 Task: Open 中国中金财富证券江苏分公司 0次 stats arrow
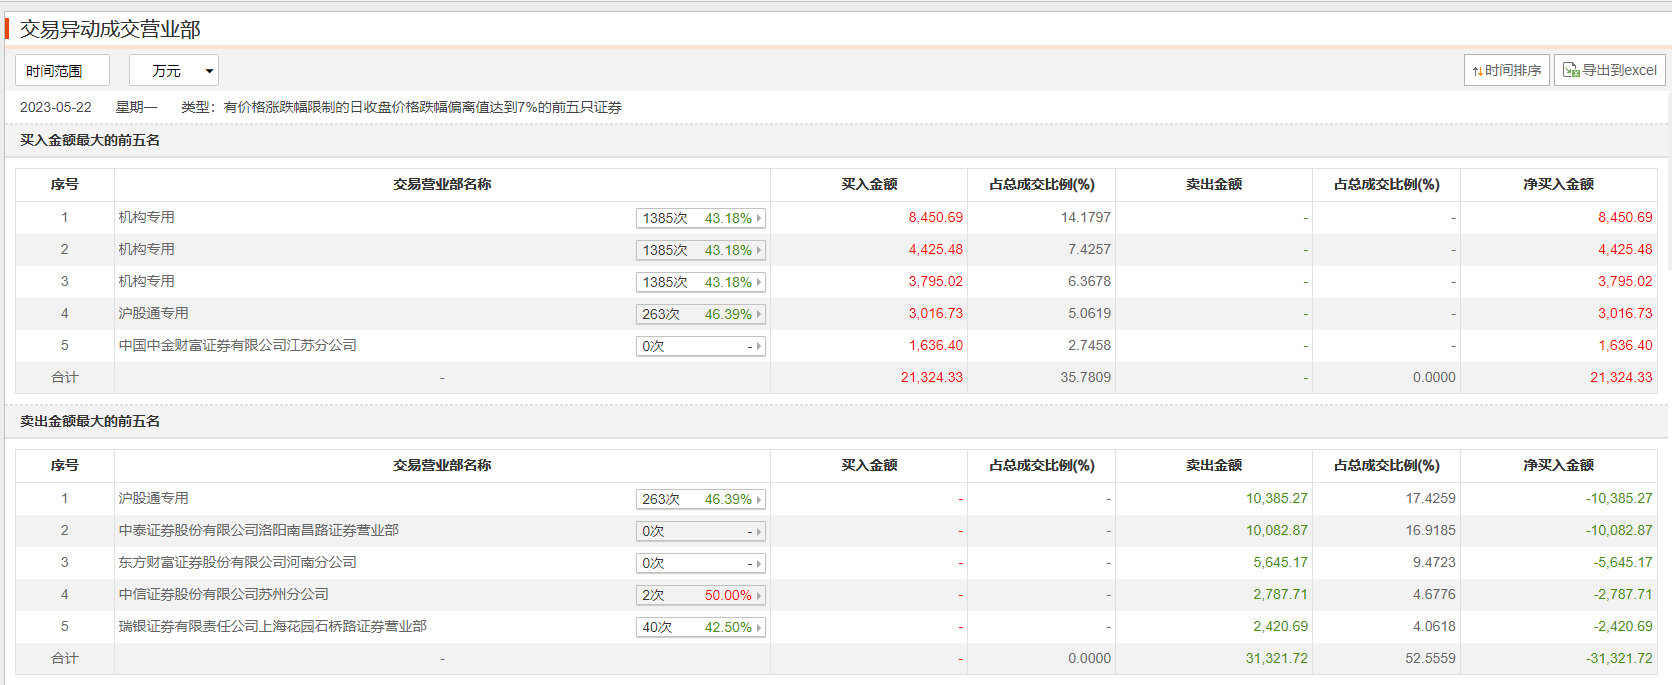click(x=758, y=346)
